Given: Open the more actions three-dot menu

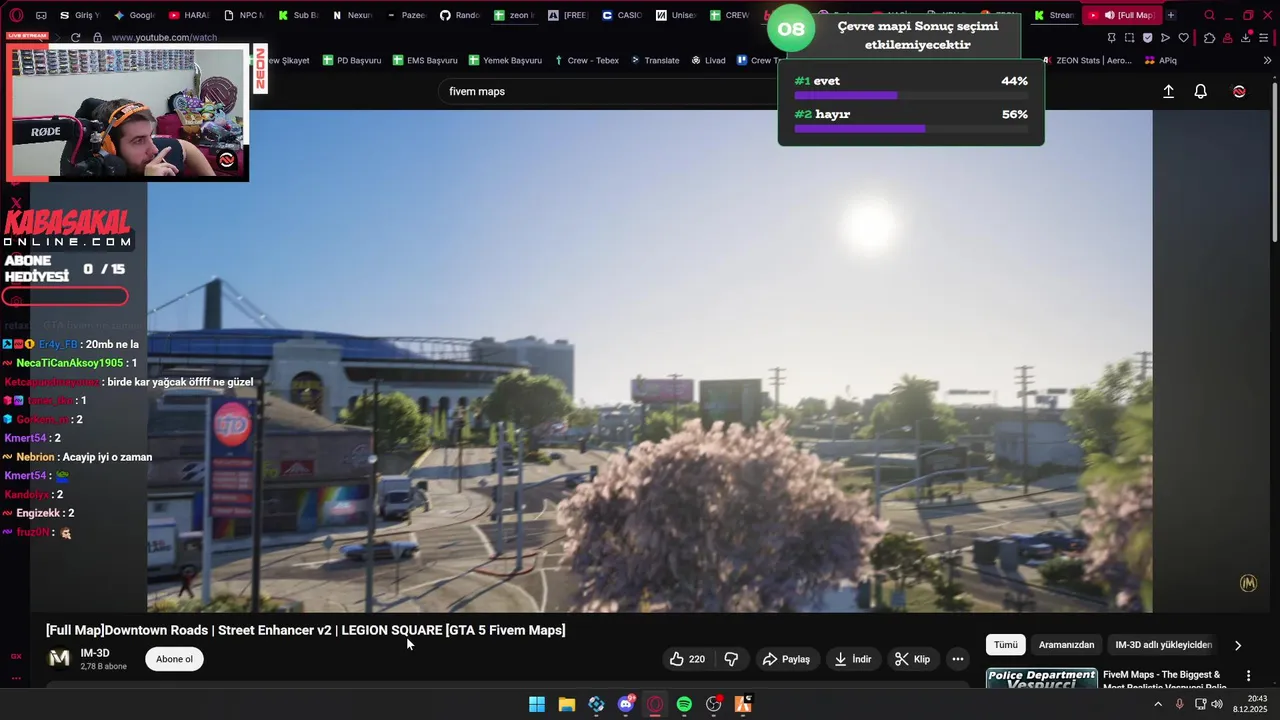Looking at the screenshot, I should [x=957, y=659].
